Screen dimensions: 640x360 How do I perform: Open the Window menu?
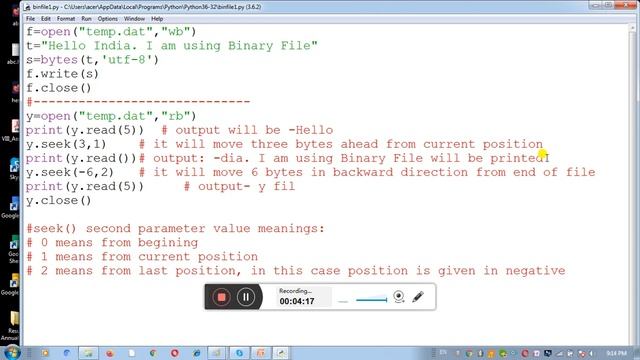pyautogui.click(x=134, y=19)
